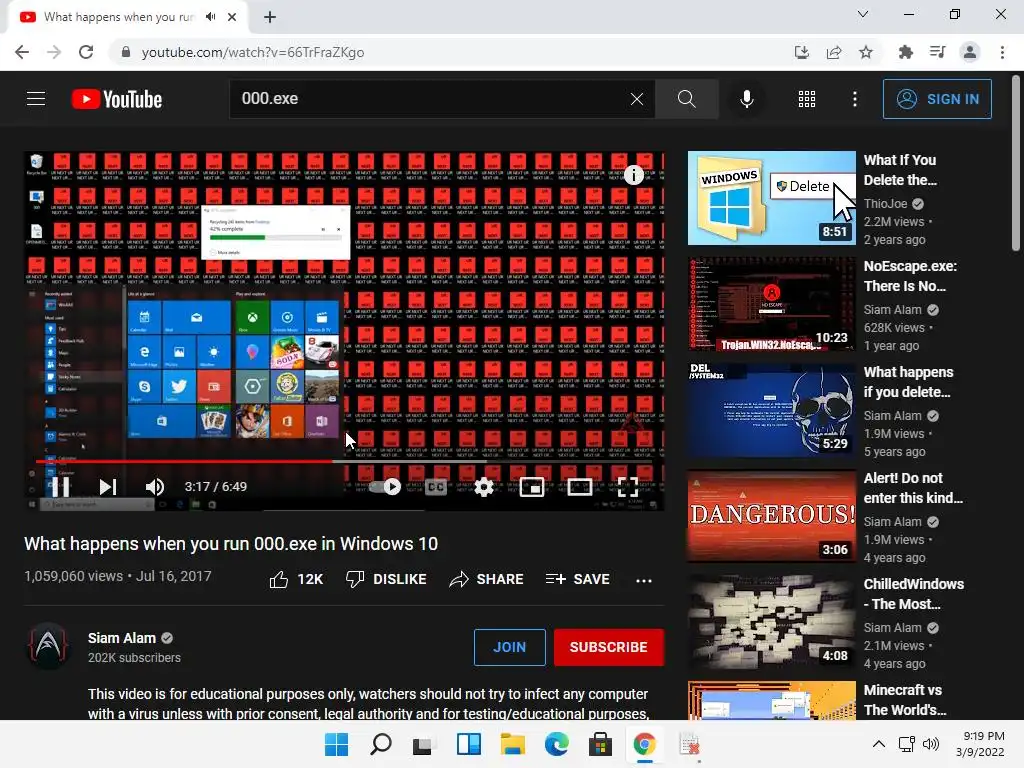The height and width of the screenshot is (768, 1024).
Task: Click the JOIN membership button
Action: click(509, 647)
